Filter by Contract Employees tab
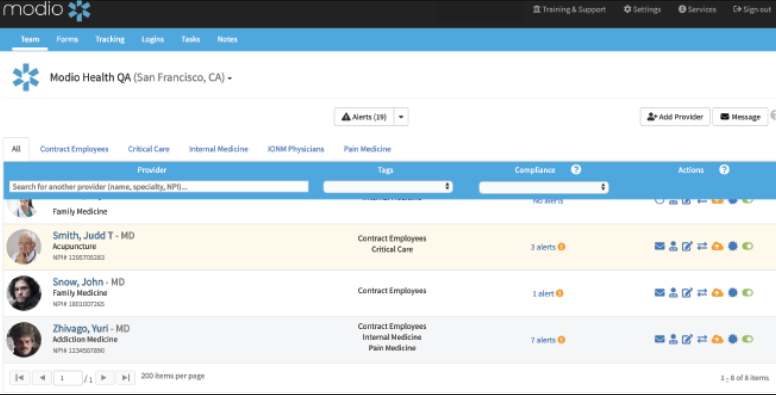The height and width of the screenshot is (395, 776). pyautogui.click(x=74, y=149)
